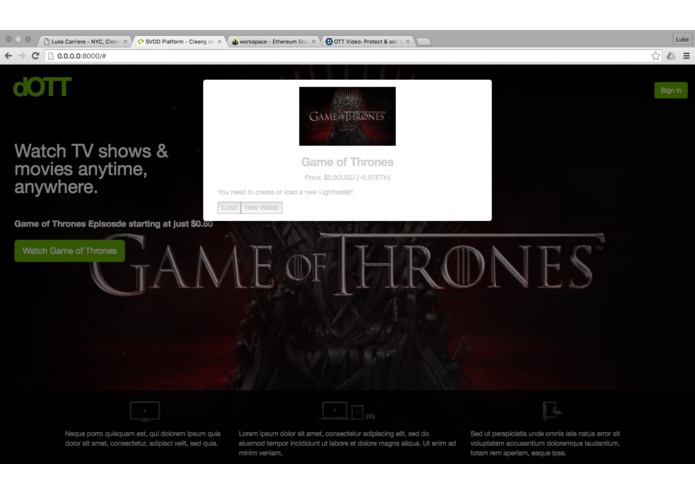Click the Game of Thrones title in dialog
Viewport: 695px width, 494px height.
(x=348, y=162)
